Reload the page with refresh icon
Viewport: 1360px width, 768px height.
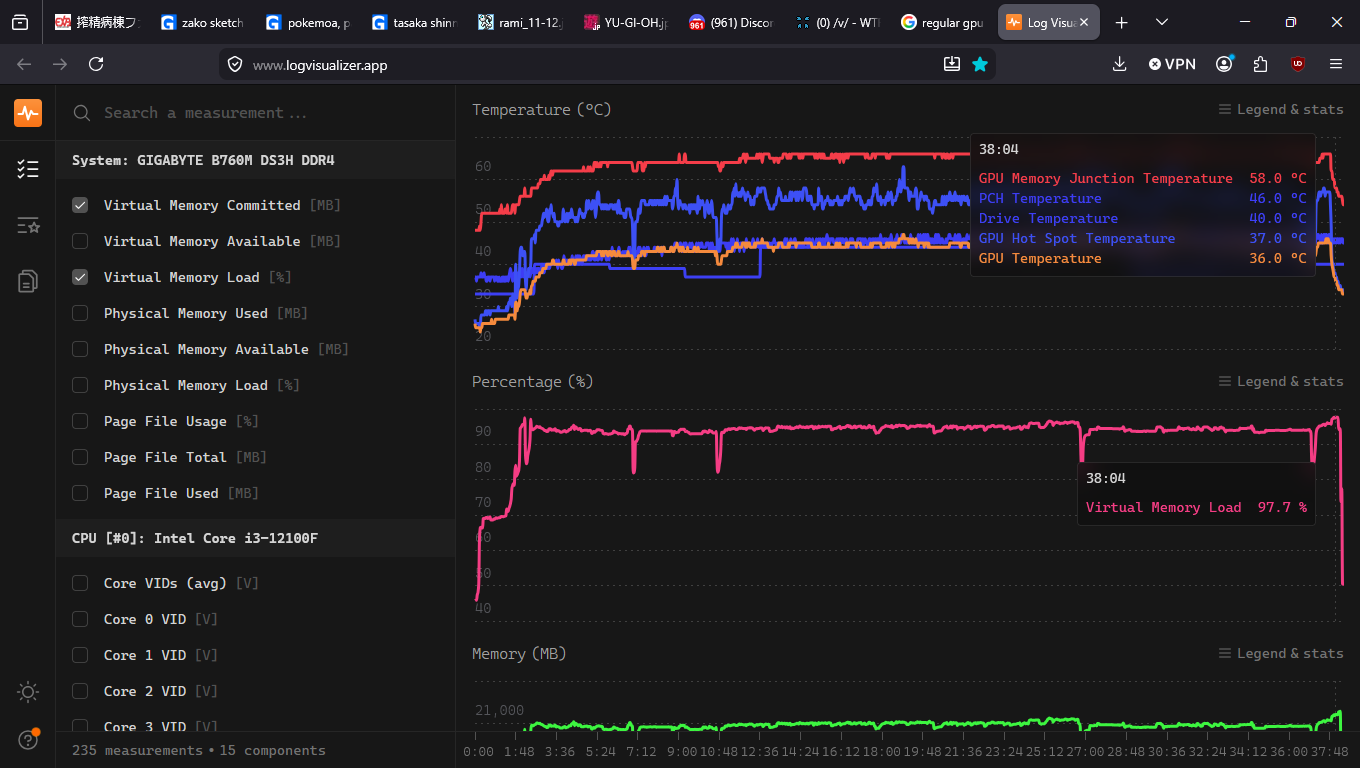[x=96, y=64]
